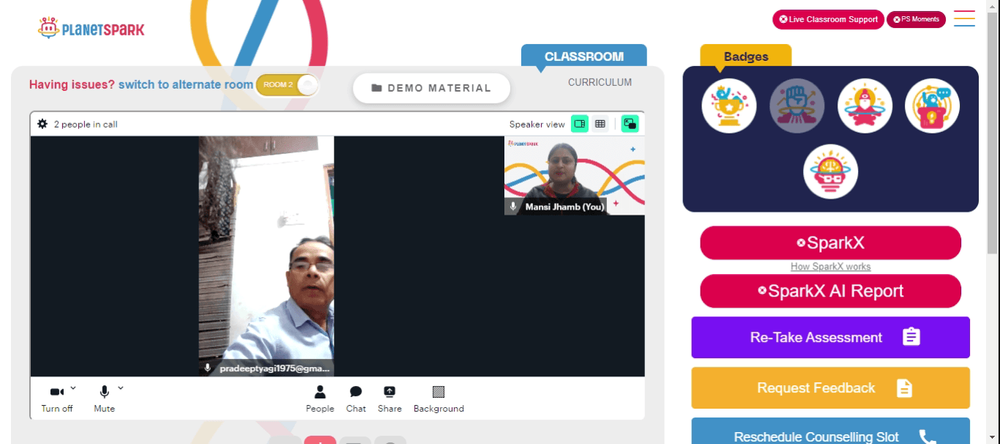Mute the microphone icon
Viewport: 1000px width, 444px height.
[105, 392]
